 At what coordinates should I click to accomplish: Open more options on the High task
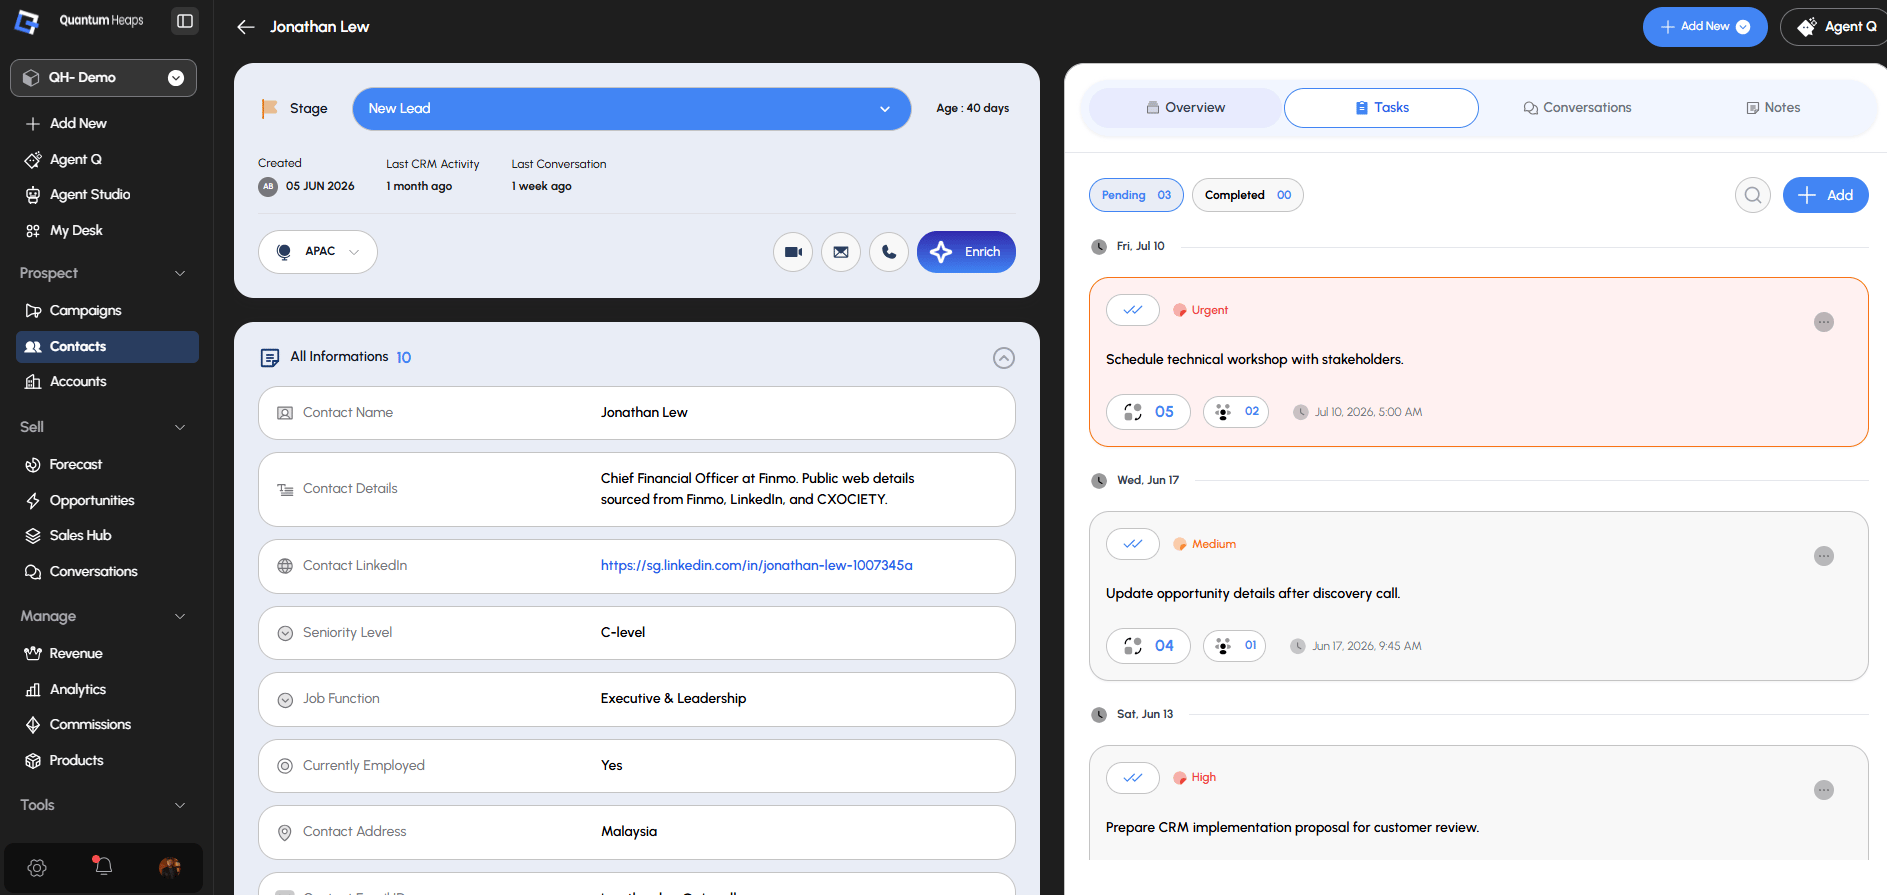click(1824, 790)
